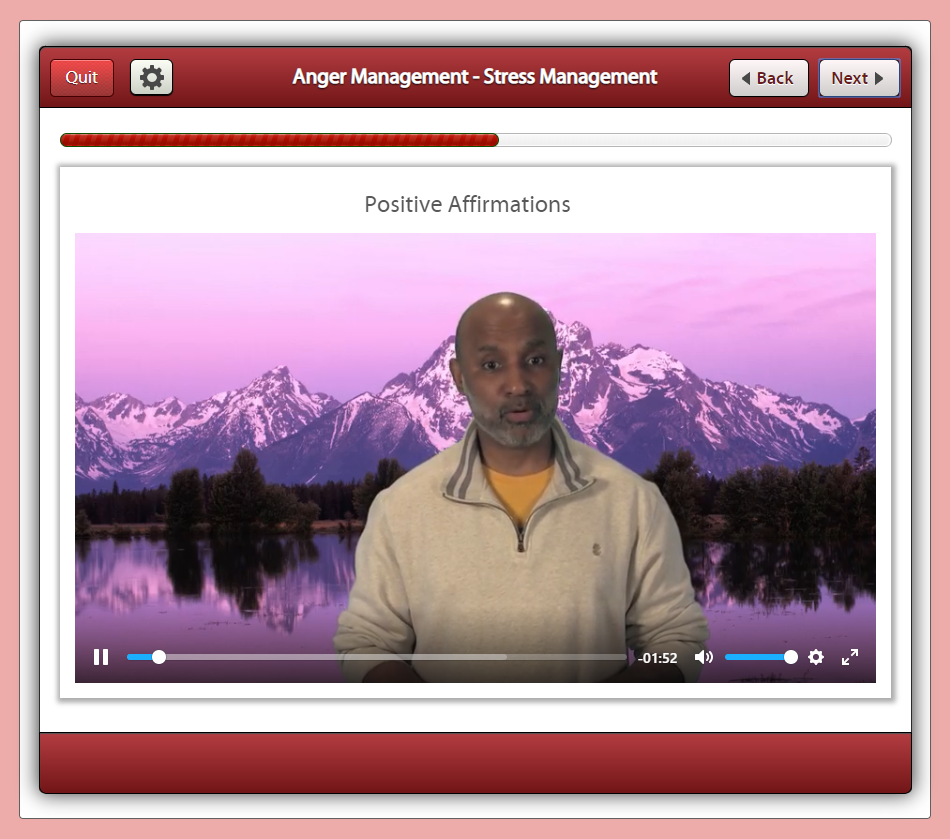This screenshot has height=839, width=950.
Task: Select the Positive Affirmations heading
Action: coord(467,205)
